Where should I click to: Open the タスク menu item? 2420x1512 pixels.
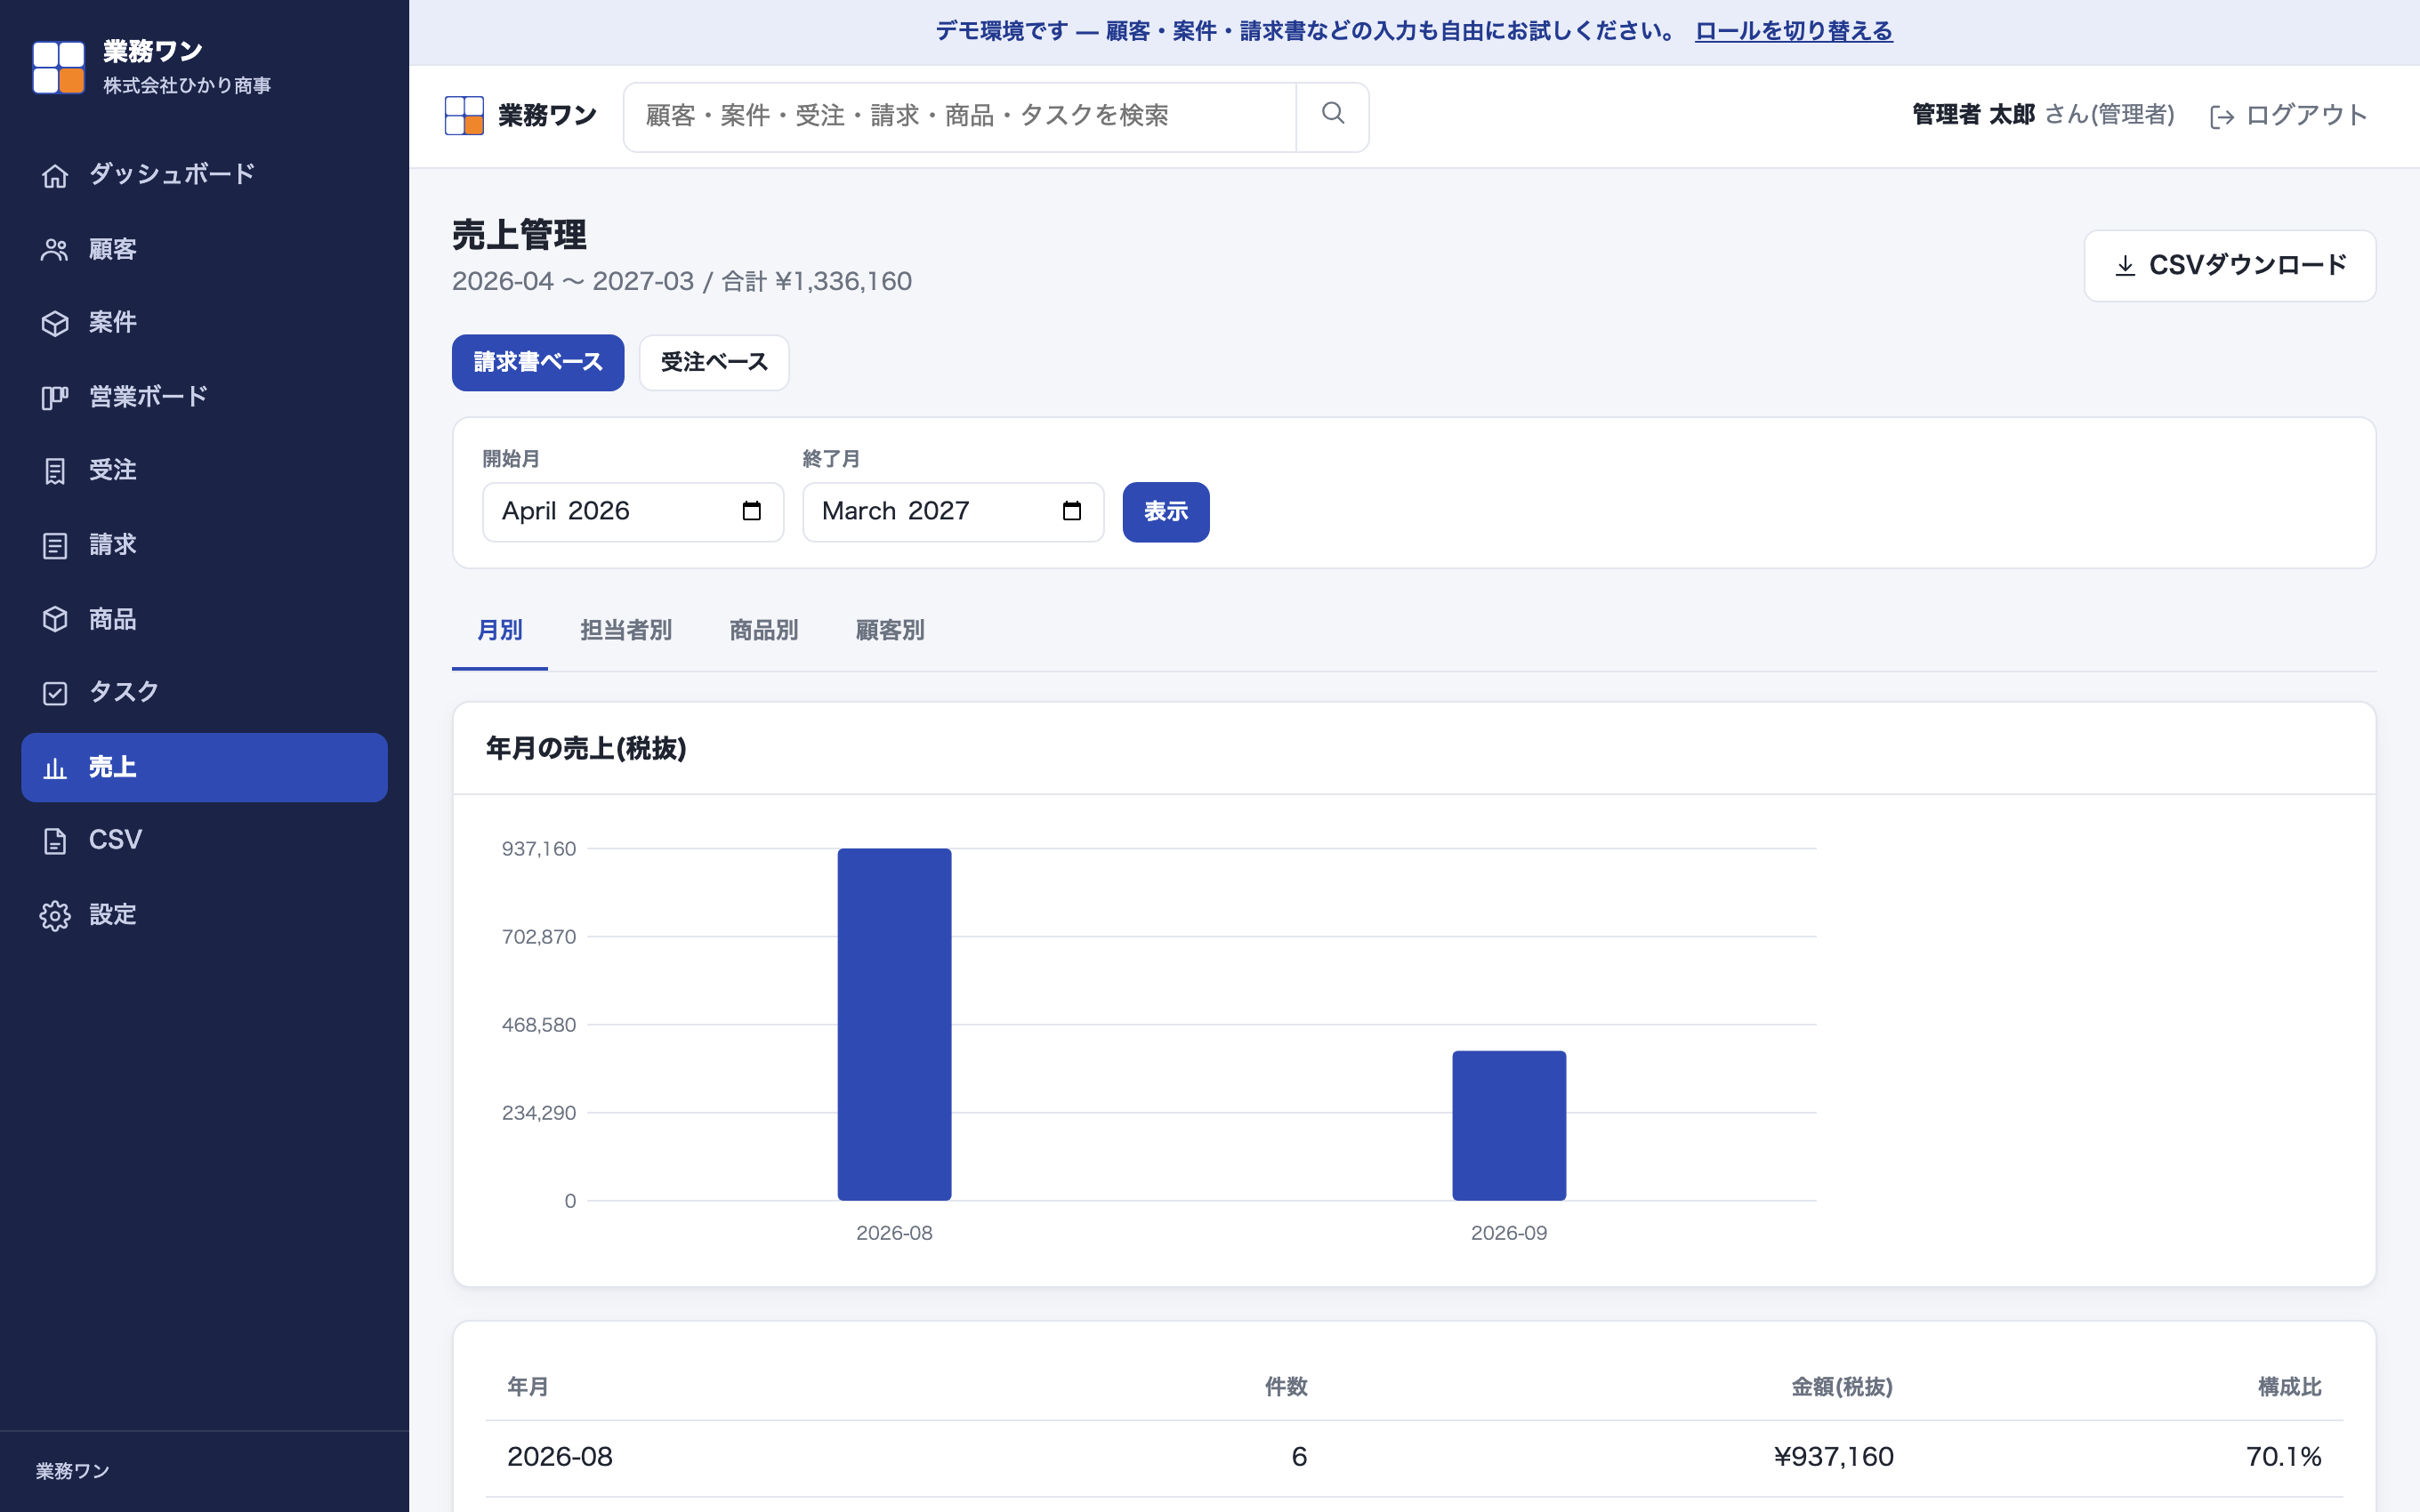click(x=204, y=693)
